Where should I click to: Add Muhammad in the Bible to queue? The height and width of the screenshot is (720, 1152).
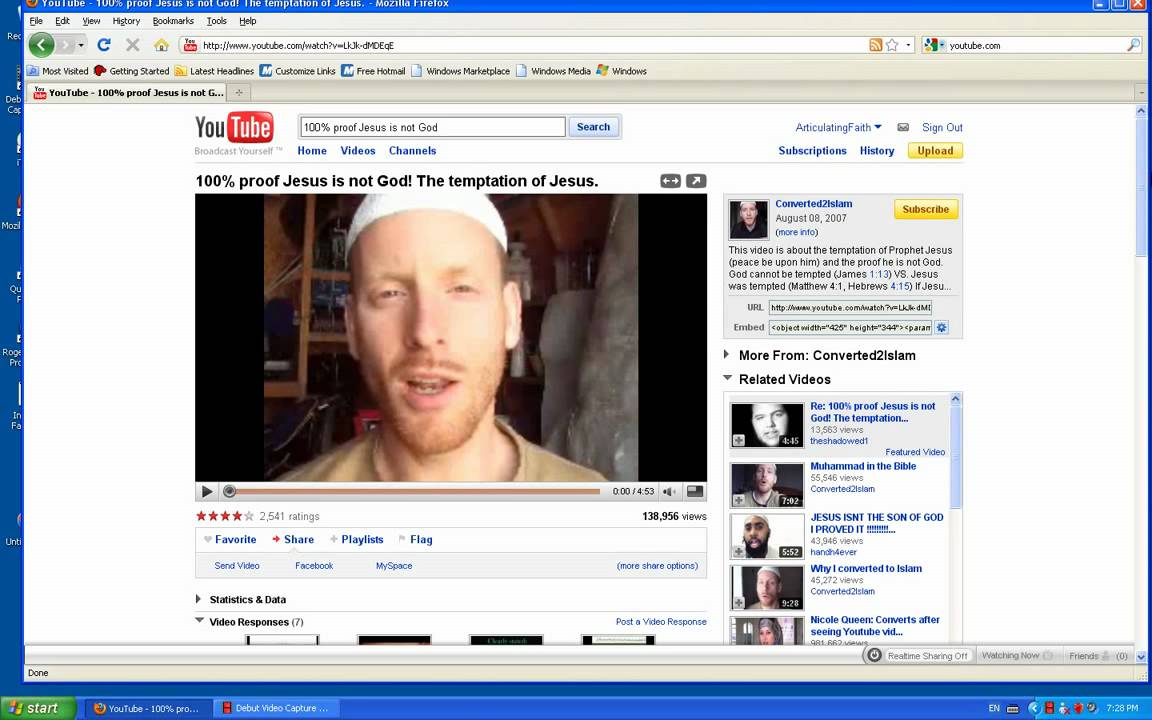pos(738,500)
